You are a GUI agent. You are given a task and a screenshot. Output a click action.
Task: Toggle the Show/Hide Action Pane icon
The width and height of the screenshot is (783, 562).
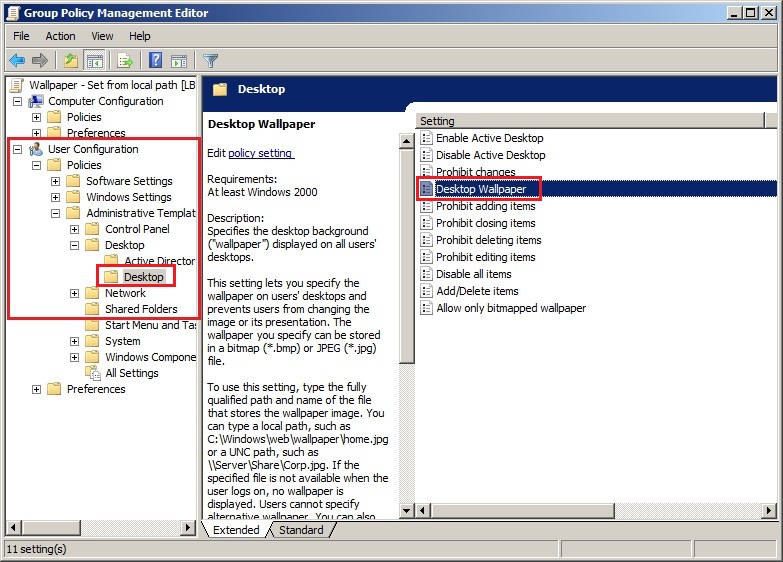179,60
